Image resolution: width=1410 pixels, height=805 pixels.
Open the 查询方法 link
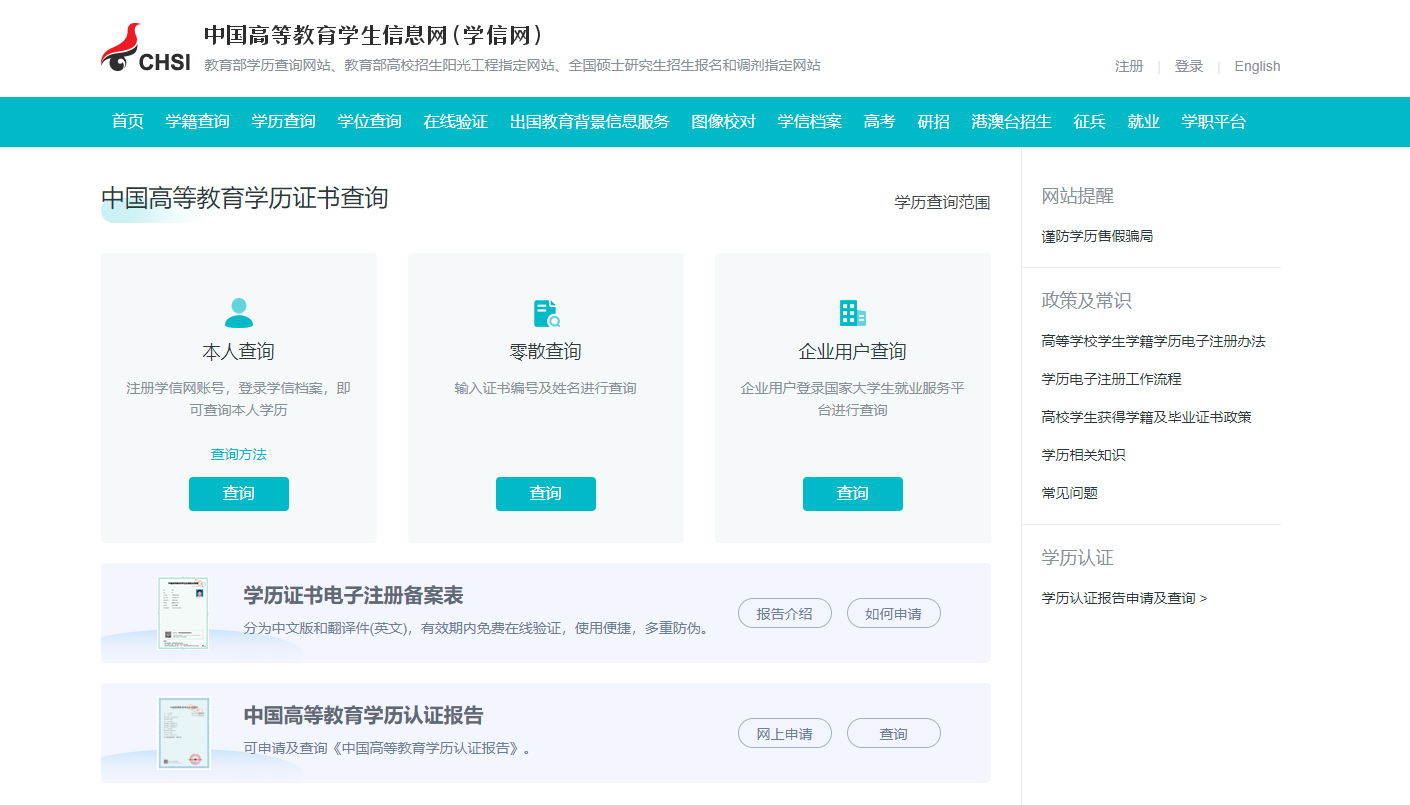tap(238, 454)
